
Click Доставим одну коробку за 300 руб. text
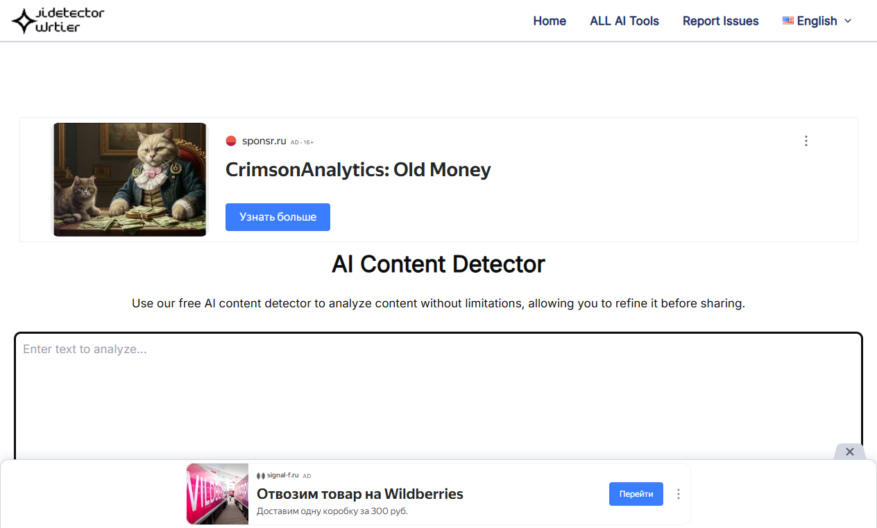click(x=332, y=511)
